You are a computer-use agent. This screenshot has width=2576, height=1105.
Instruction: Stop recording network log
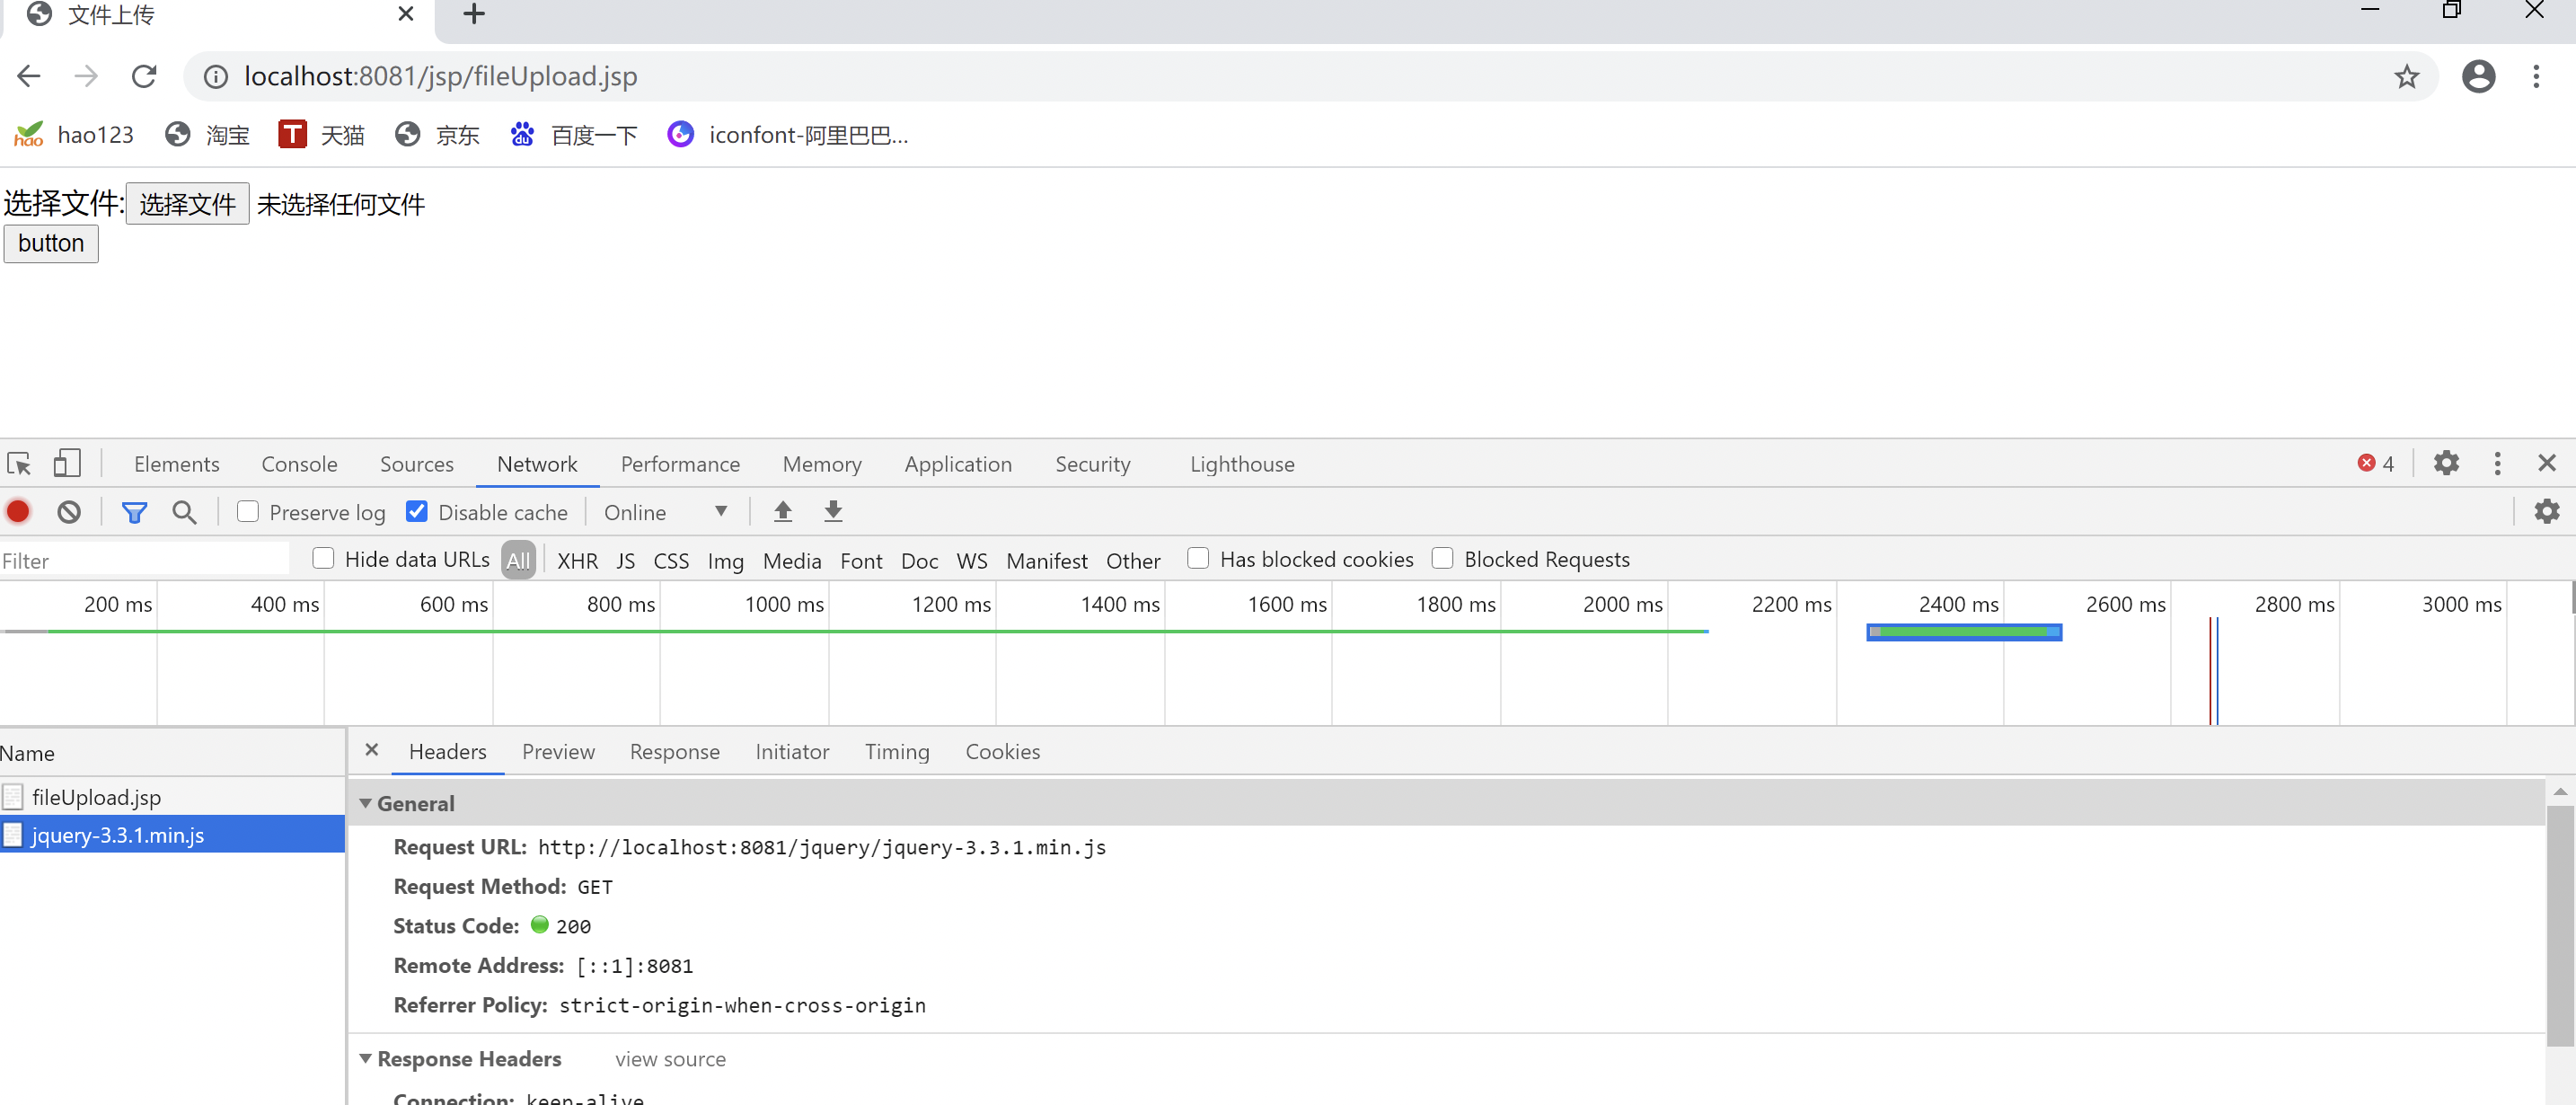point(18,512)
